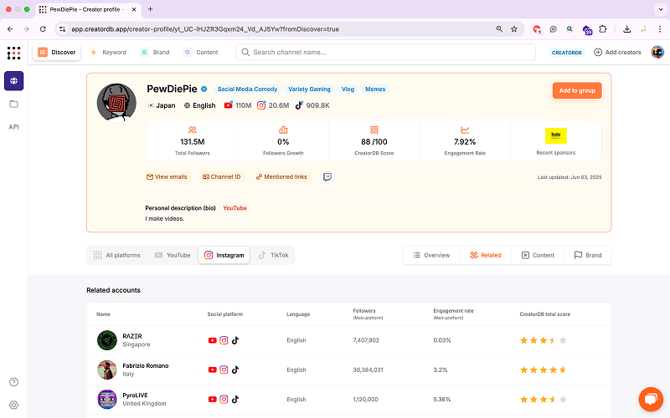670x418 pixels.
Task: Open the Overview section tab
Action: coord(431,255)
